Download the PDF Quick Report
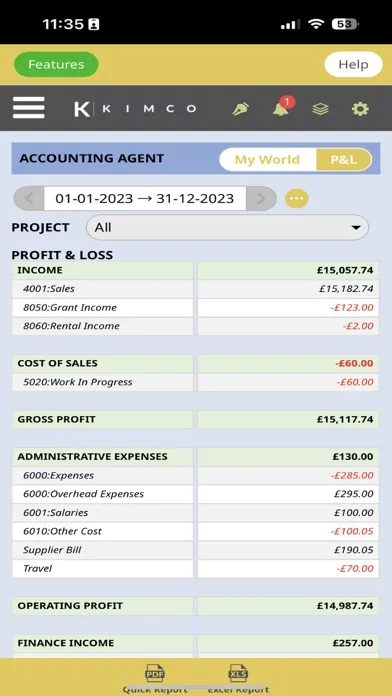This screenshot has height=696, width=392. tap(155, 679)
